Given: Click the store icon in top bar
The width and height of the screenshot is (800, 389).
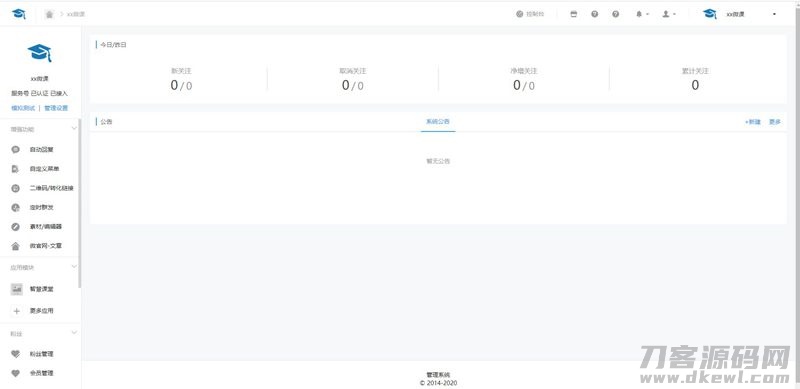Looking at the screenshot, I should pos(573,14).
